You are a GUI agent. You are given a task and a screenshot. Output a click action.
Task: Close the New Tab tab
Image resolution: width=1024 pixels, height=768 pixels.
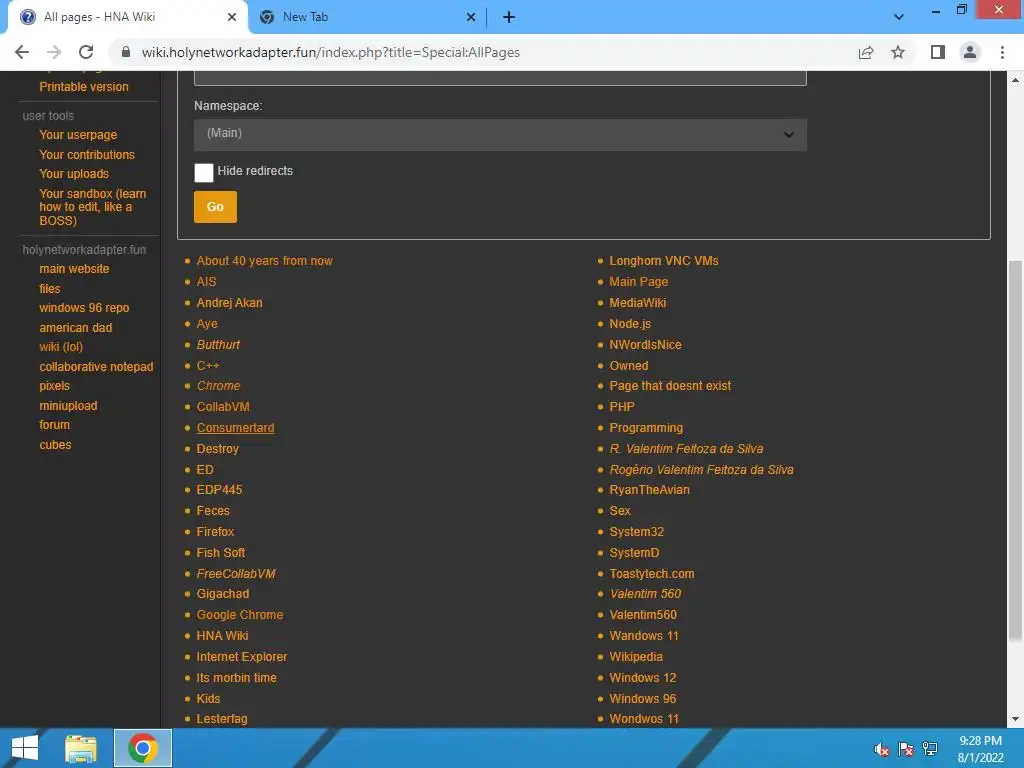coord(471,17)
